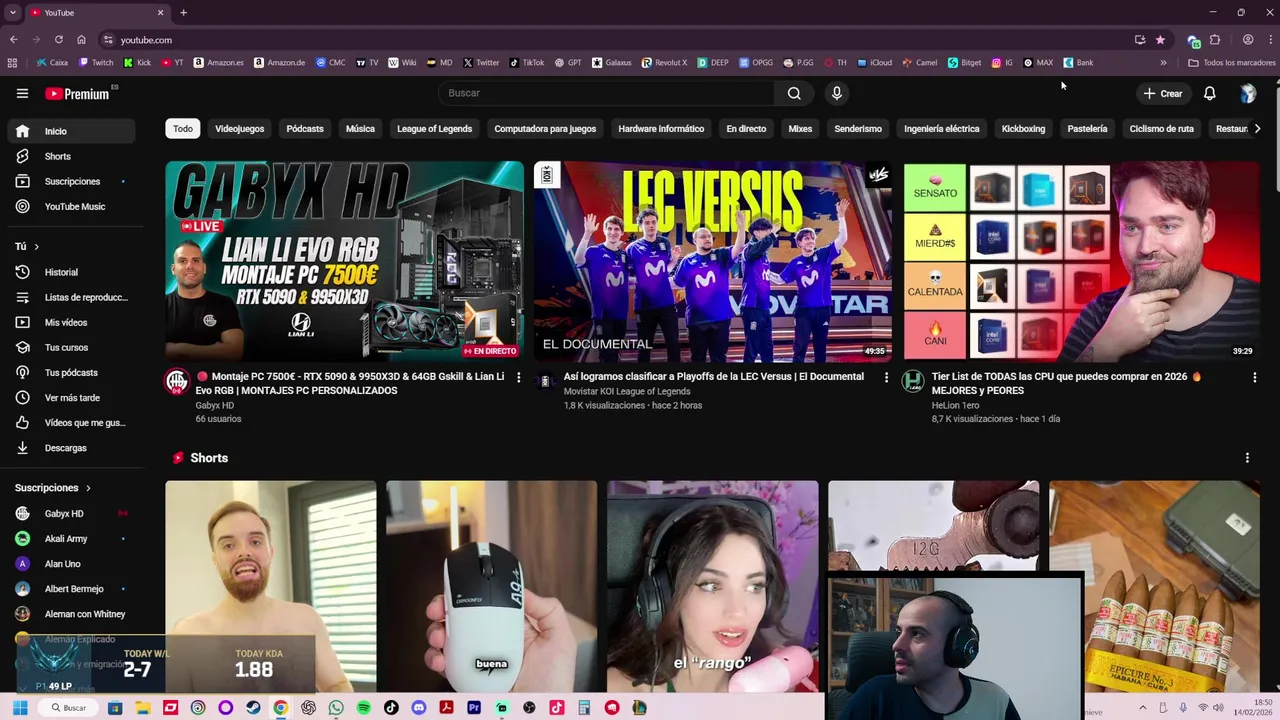Open Historial in the sidebar
The height and width of the screenshot is (720, 1280).
(x=71, y=272)
